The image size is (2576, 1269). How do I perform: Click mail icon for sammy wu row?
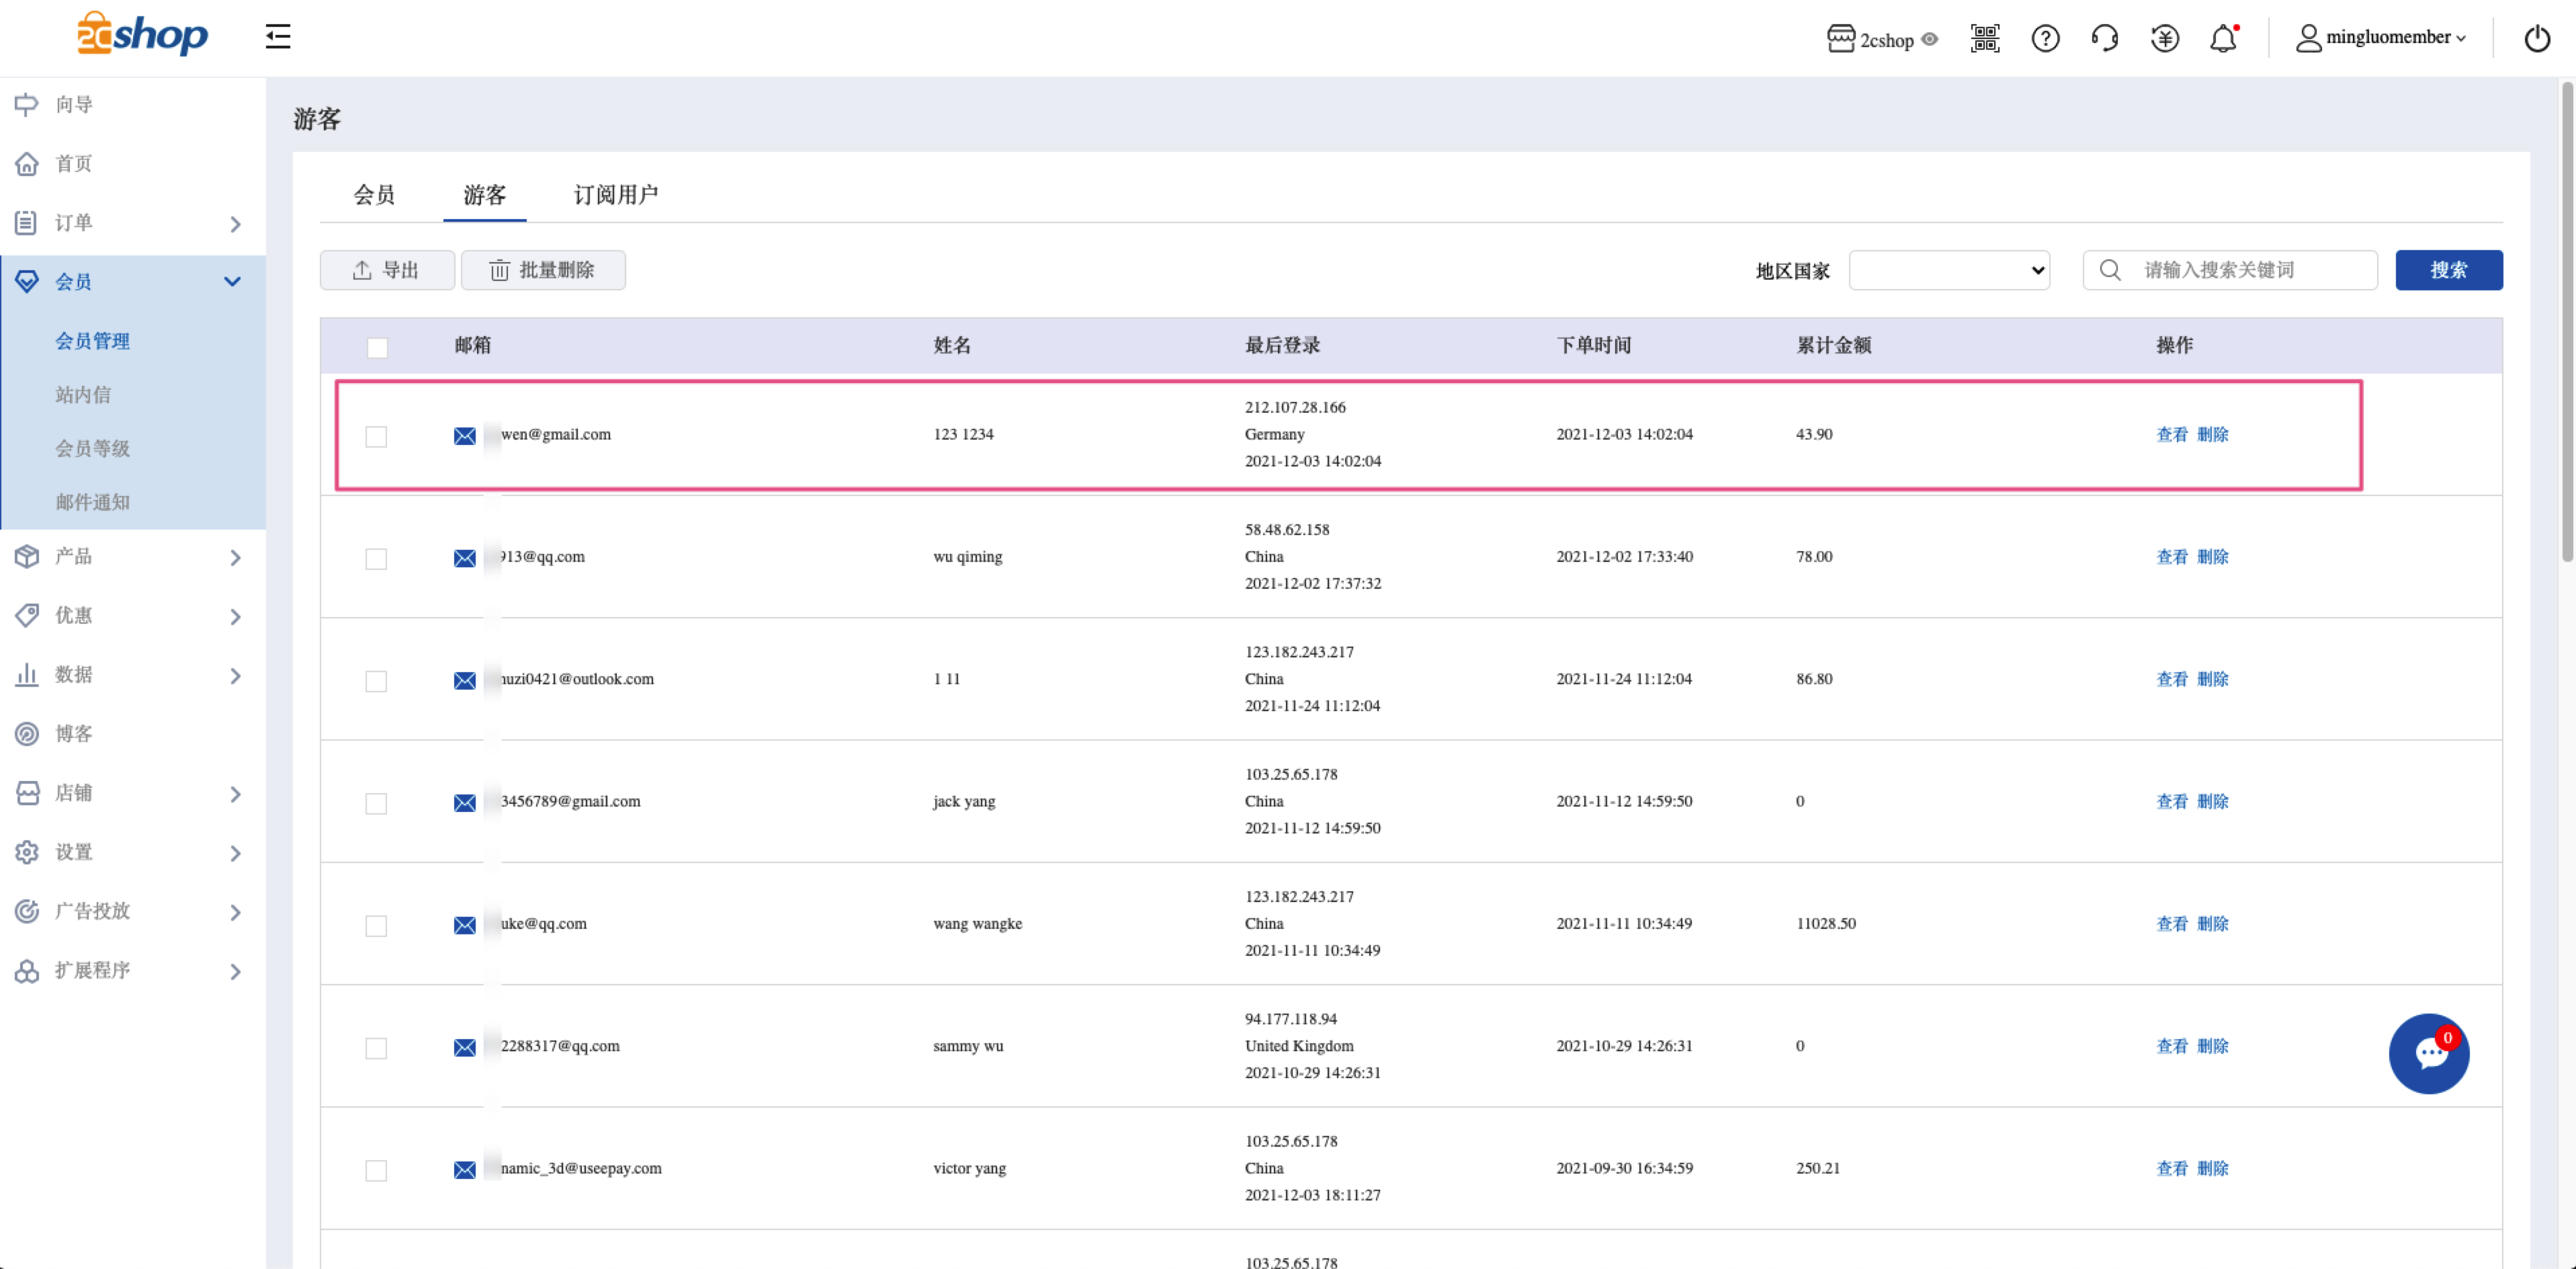465,1048
